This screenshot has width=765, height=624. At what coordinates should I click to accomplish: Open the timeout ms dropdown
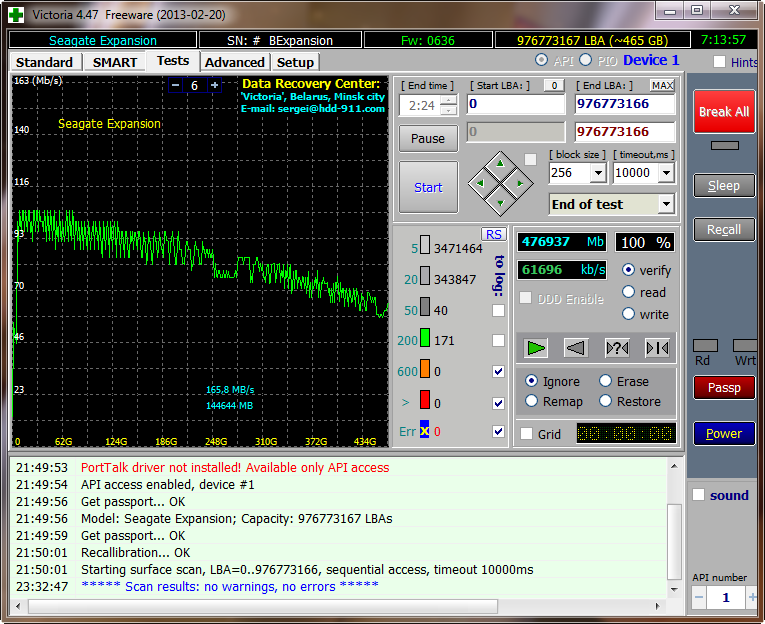point(666,173)
